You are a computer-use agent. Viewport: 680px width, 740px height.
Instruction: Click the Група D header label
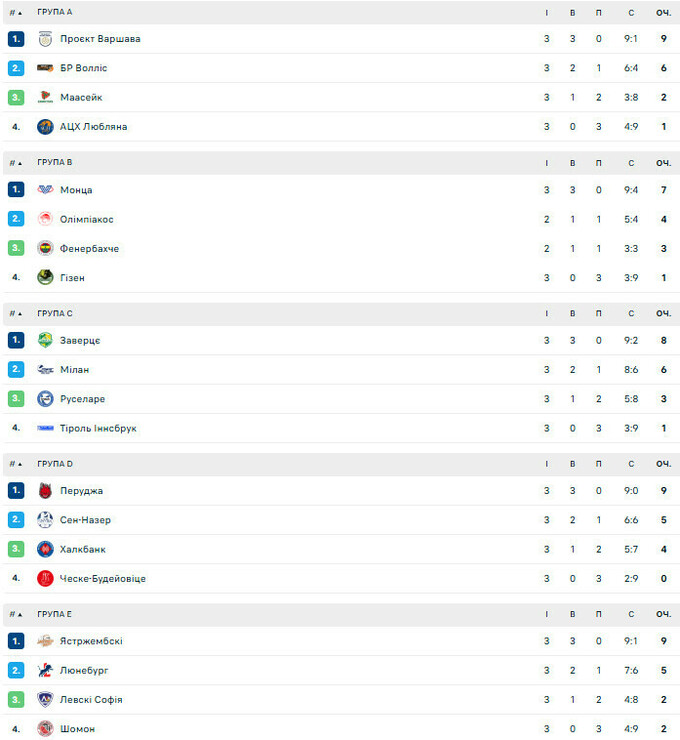click(55, 464)
